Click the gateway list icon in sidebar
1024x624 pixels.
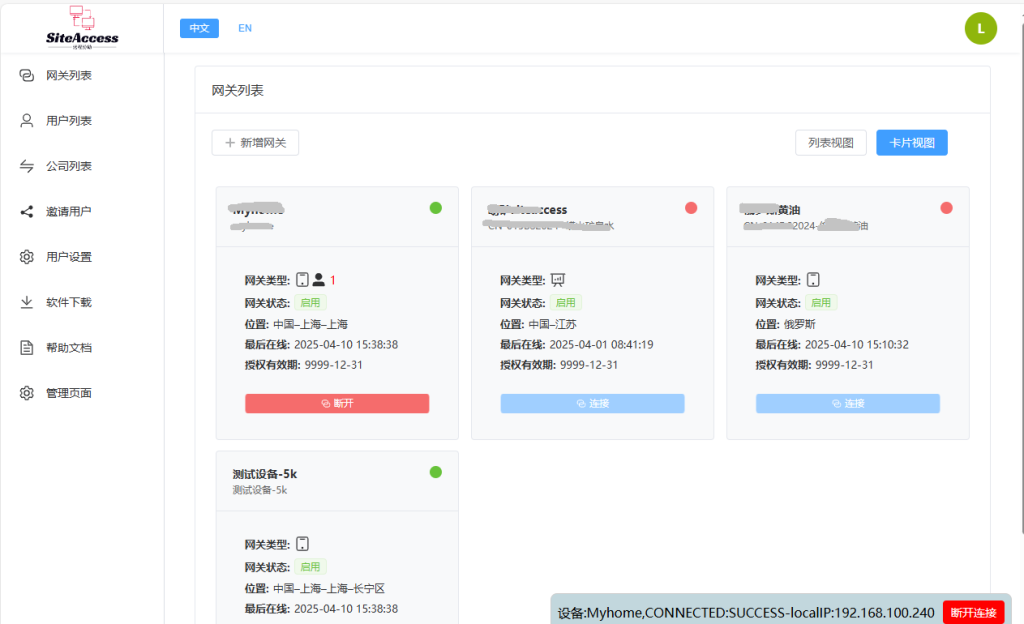click(27, 75)
